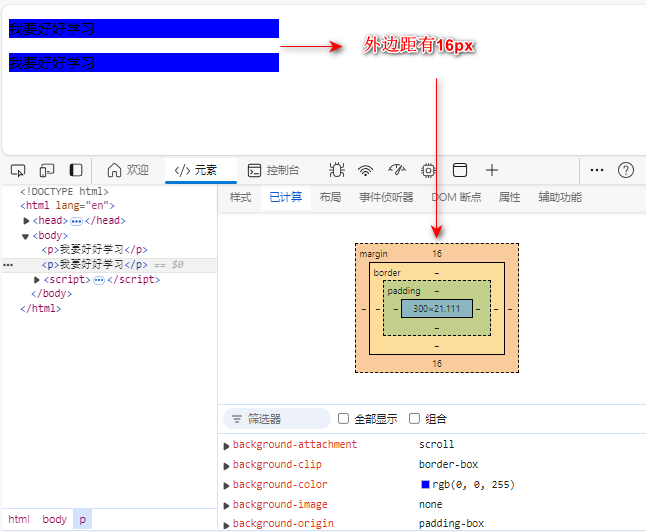Activate the inspect element picker icon
The image size is (646, 532).
coord(18,170)
